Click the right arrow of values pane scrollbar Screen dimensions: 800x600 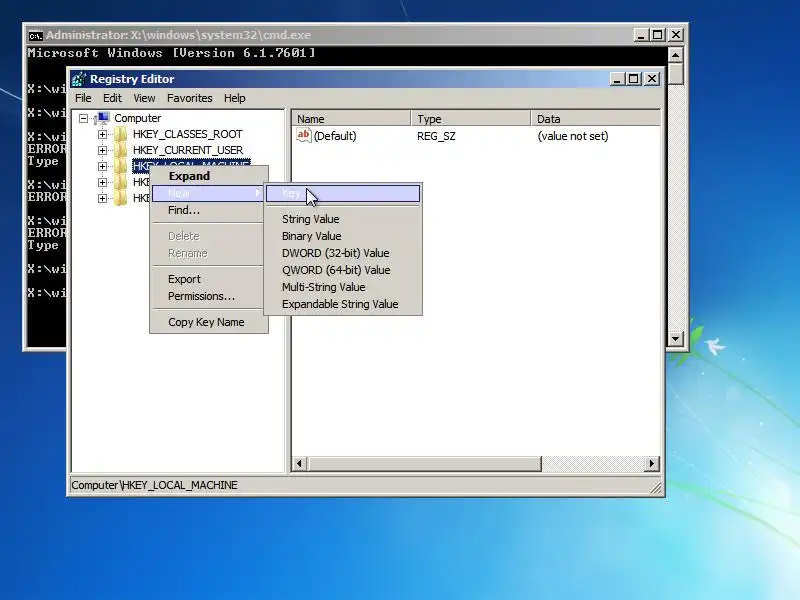pyautogui.click(x=652, y=464)
